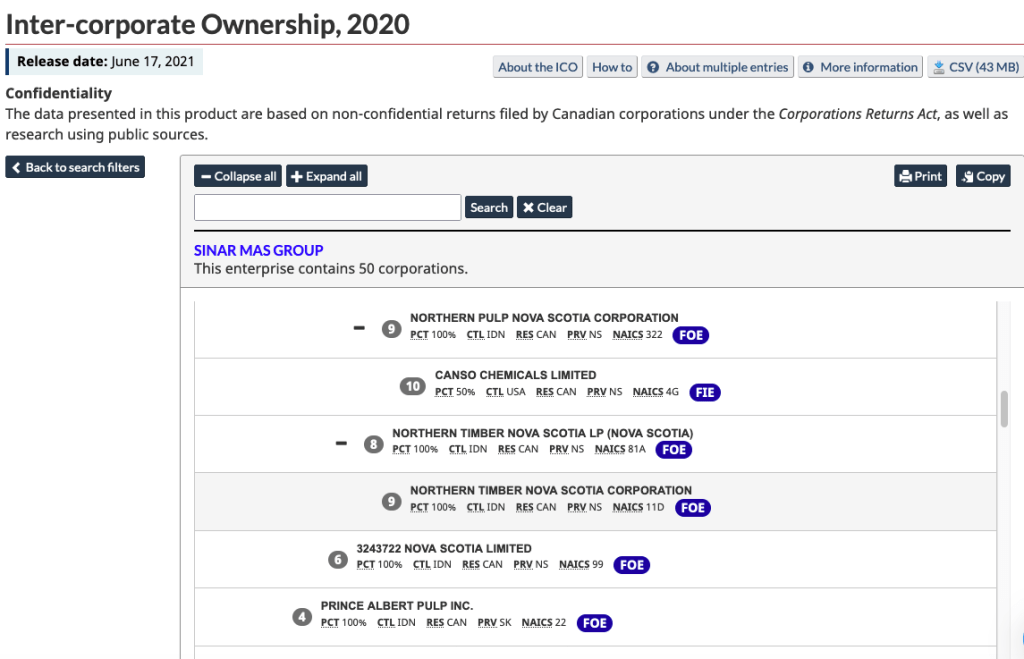1024x659 pixels.
Task: Open the How to page
Action: click(612, 67)
